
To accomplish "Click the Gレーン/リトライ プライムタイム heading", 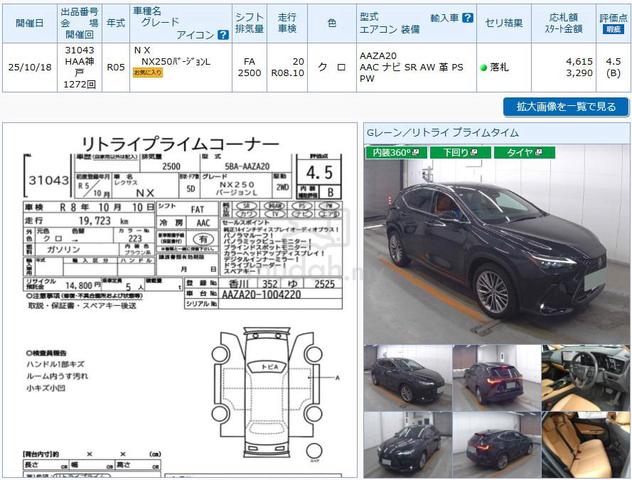I will (443, 133).
